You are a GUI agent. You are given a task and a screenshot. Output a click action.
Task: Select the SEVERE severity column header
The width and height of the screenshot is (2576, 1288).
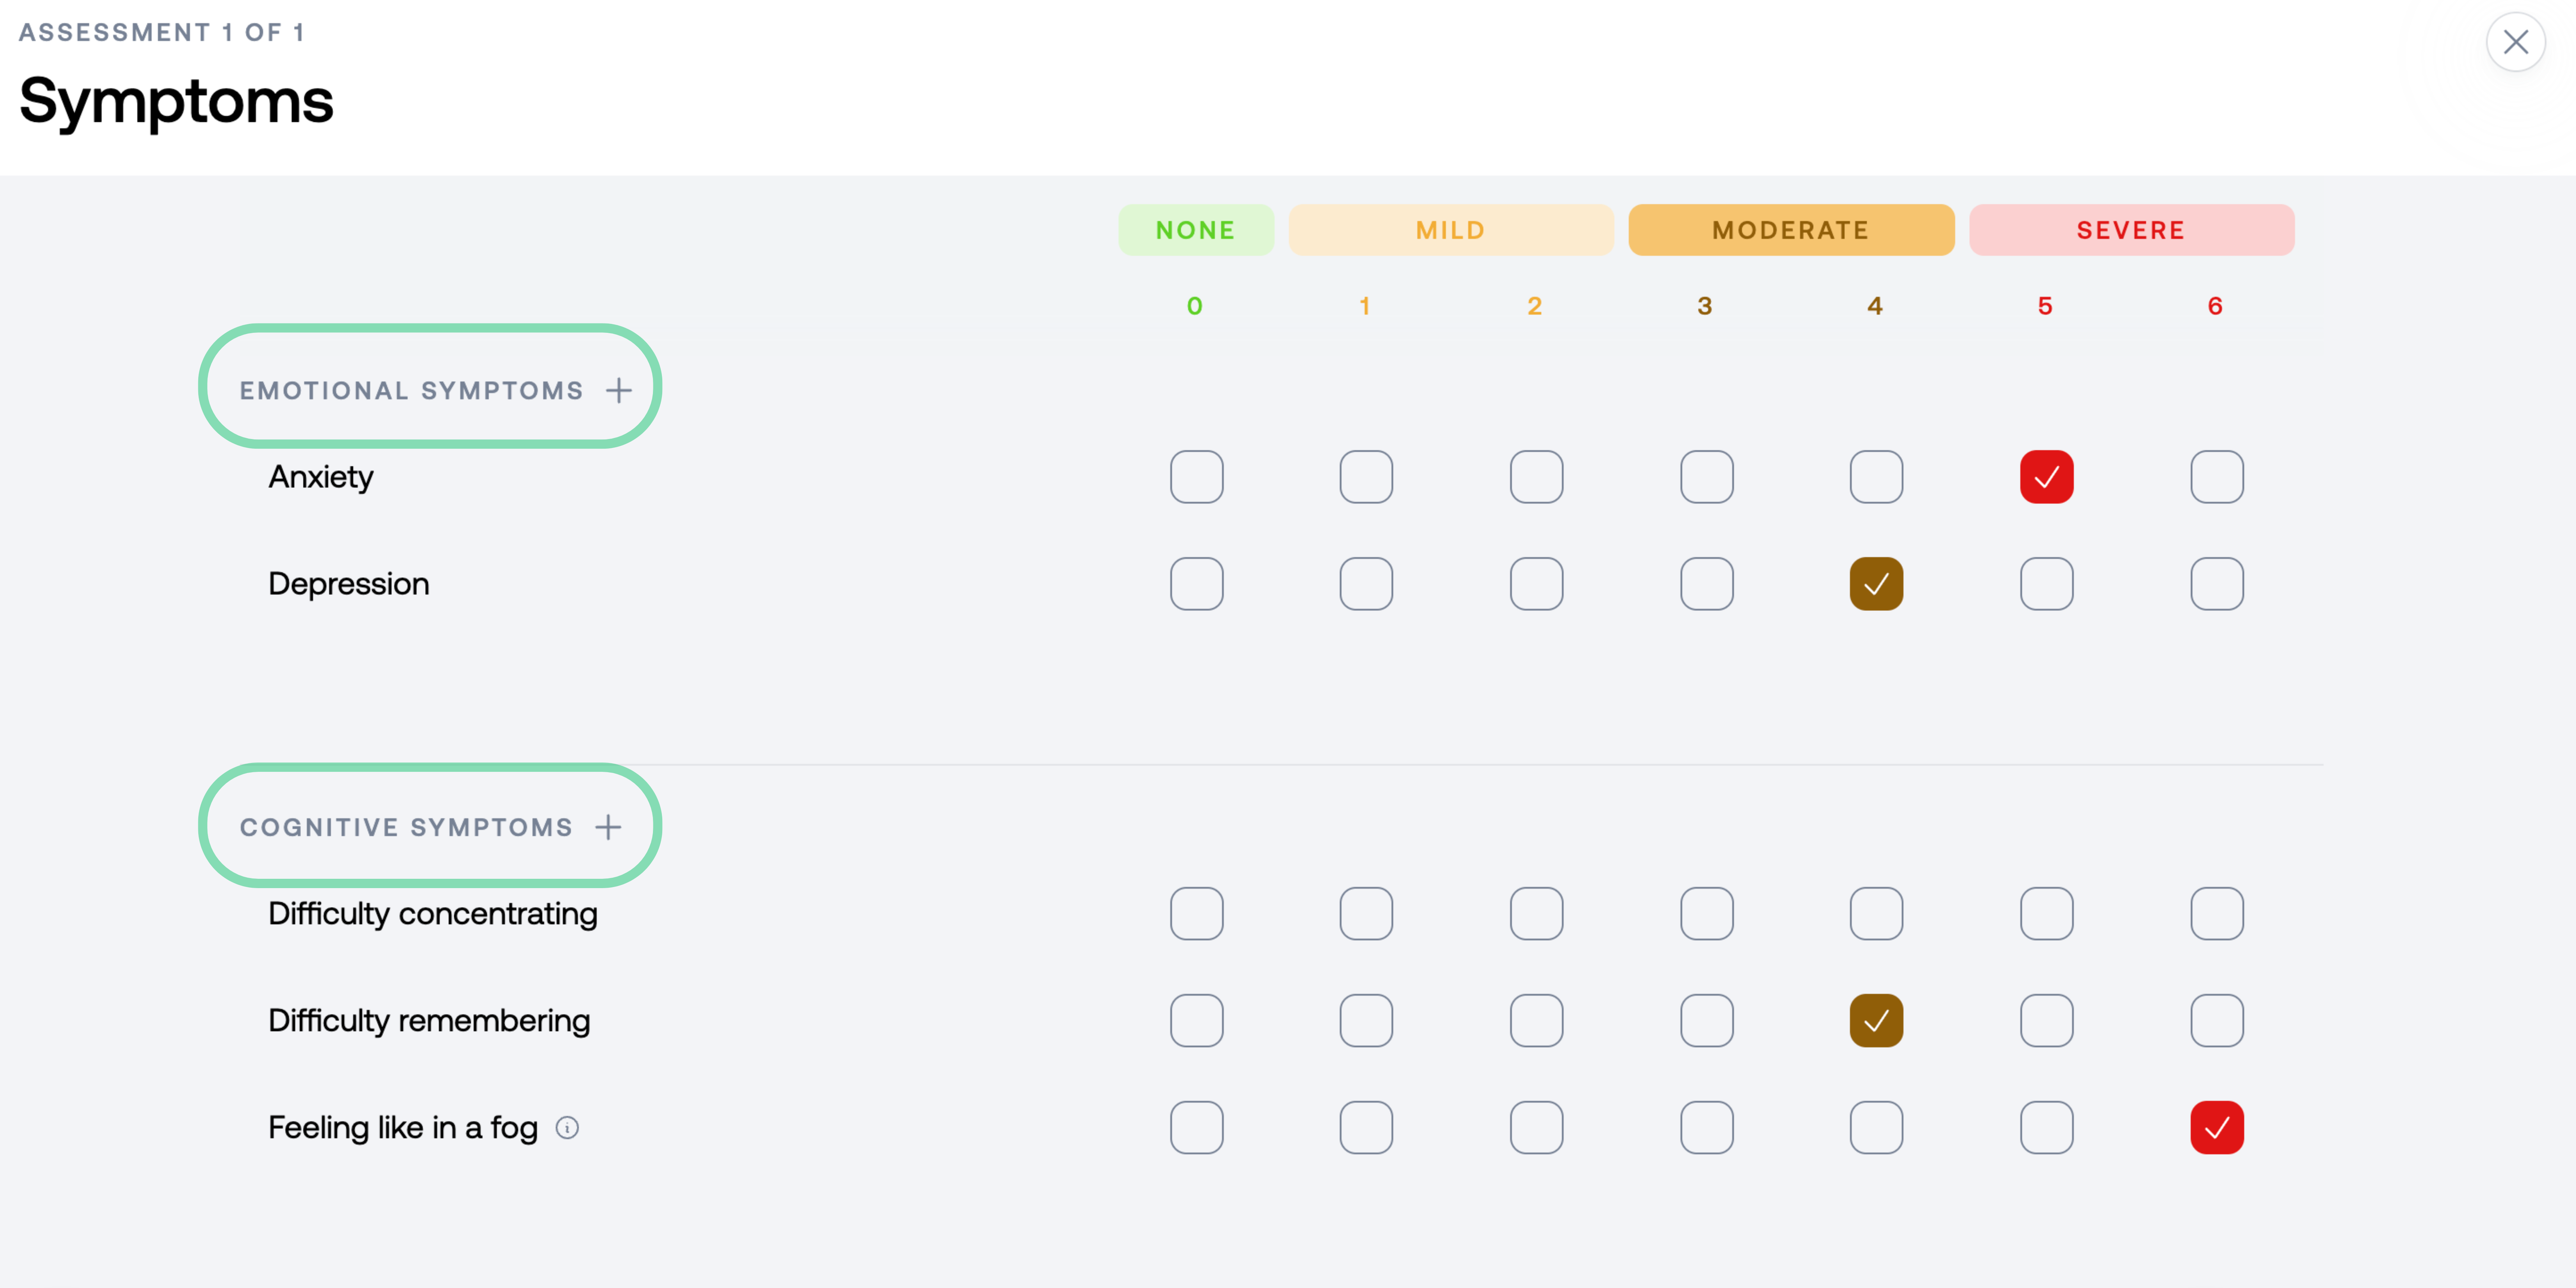click(x=2131, y=228)
